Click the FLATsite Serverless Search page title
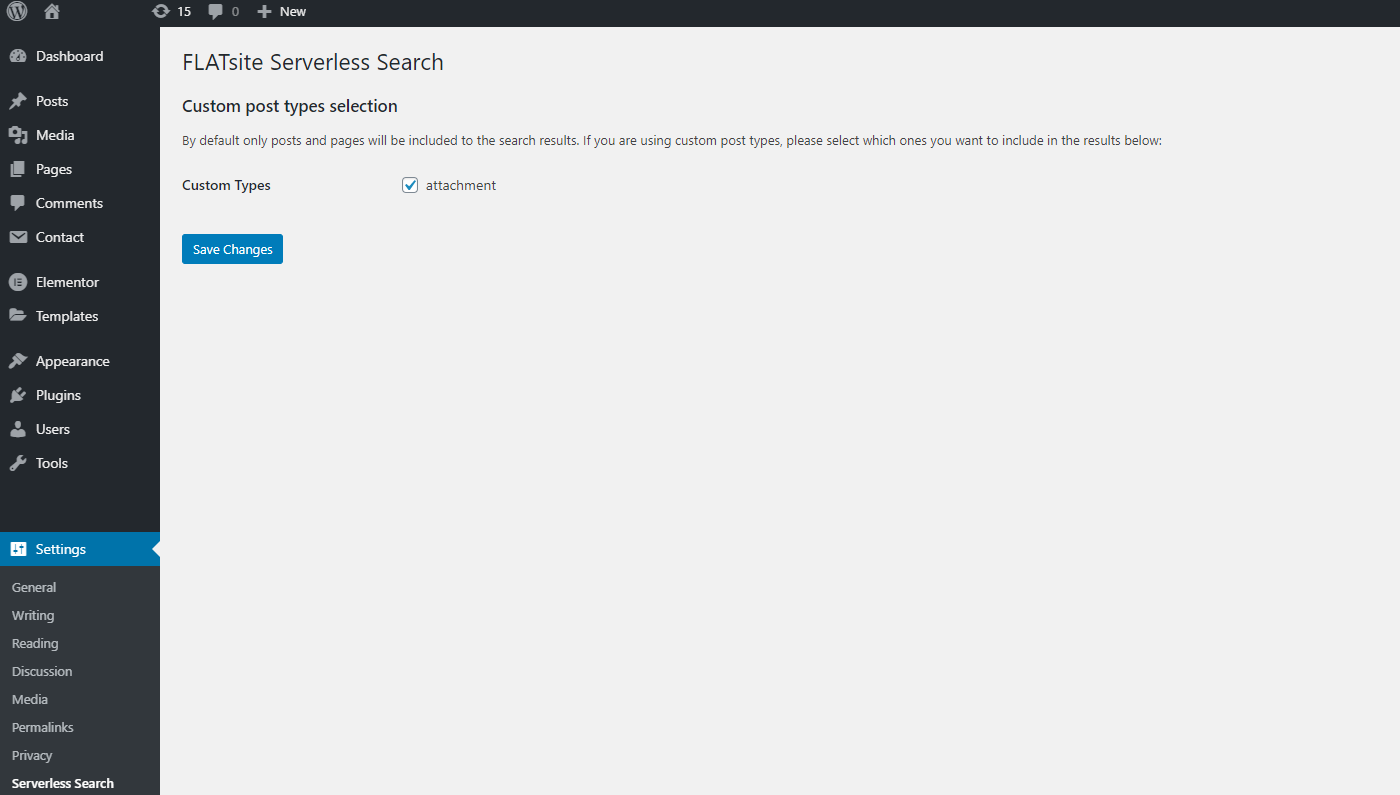The image size is (1400, 795). (x=313, y=62)
